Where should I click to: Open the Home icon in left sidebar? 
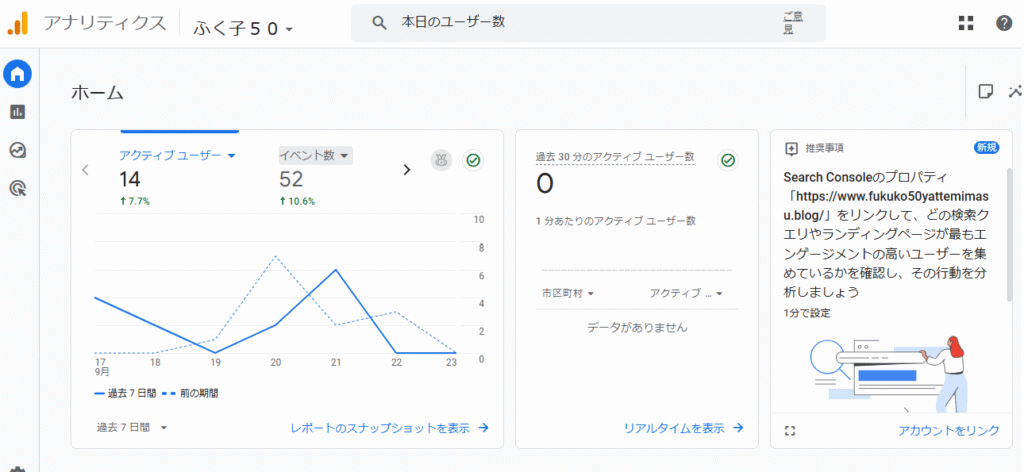(x=17, y=73)
